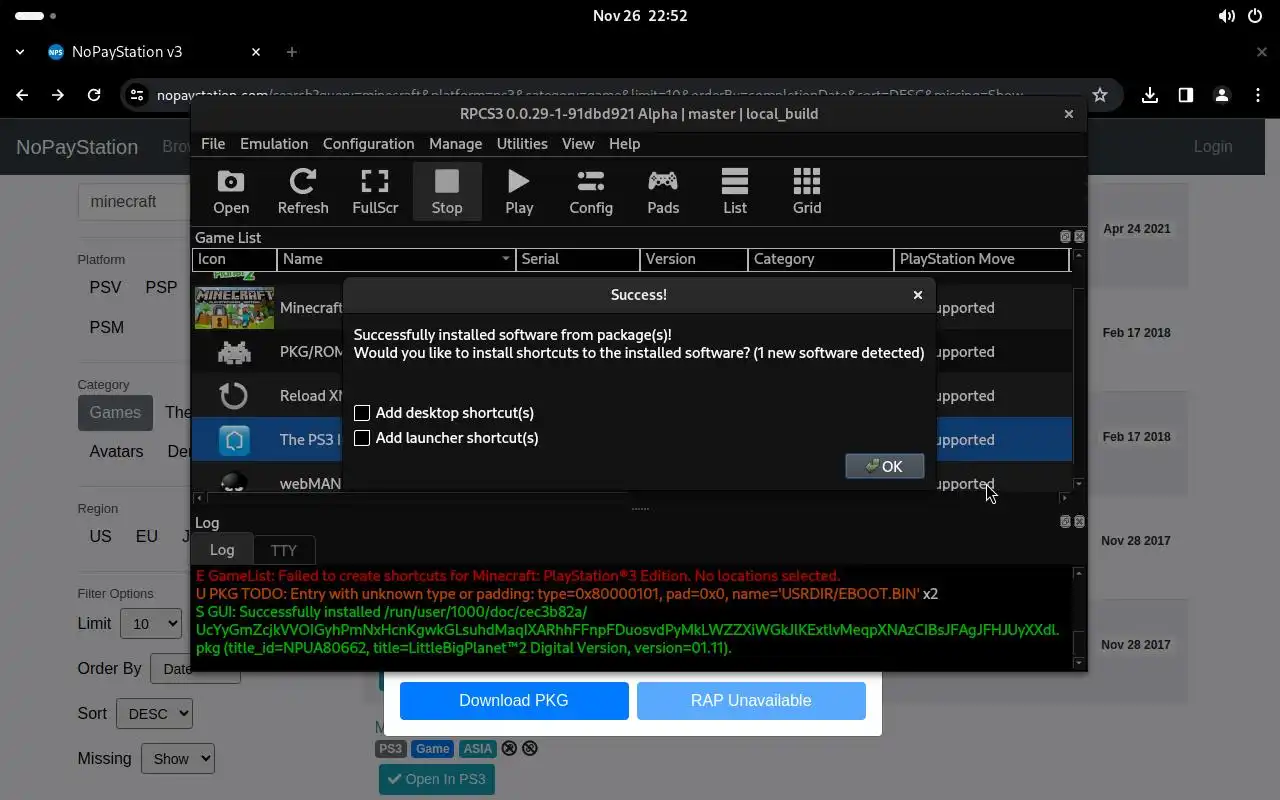The image size is (1280, 800).
Task: Bookmark this page with the star icon
Action: pos(1100,95)
